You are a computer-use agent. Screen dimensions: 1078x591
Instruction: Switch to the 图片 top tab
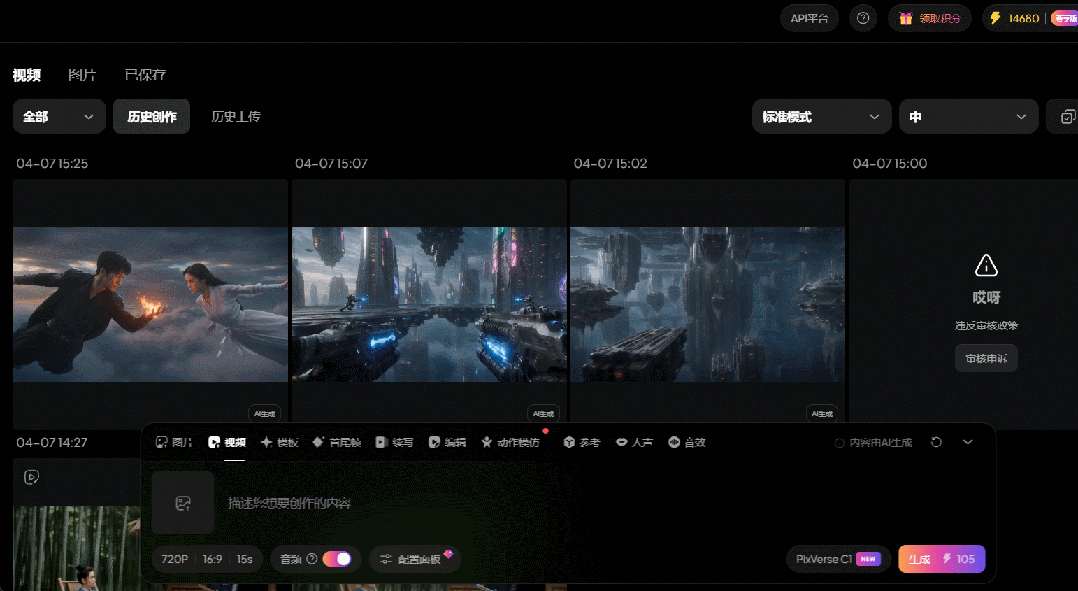pos(82,75)
